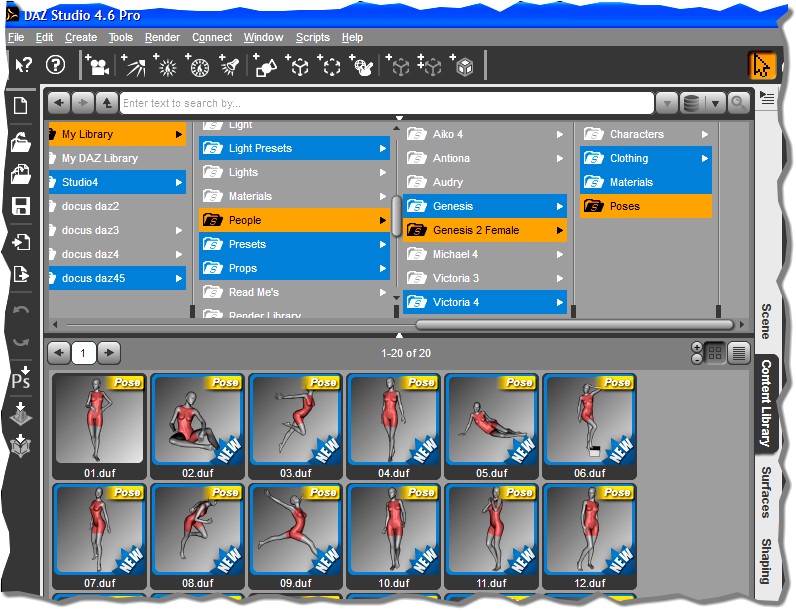The image size is (796, 611).
Task: Select the Michael 4 folder
Action: (x=485, y=254)
